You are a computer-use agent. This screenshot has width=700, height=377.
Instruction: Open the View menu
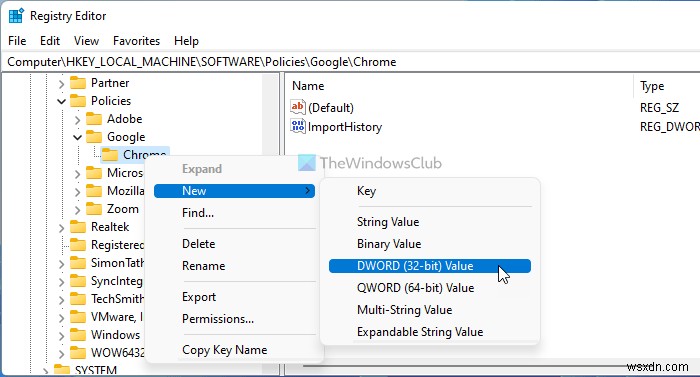(x=86, y=41)
